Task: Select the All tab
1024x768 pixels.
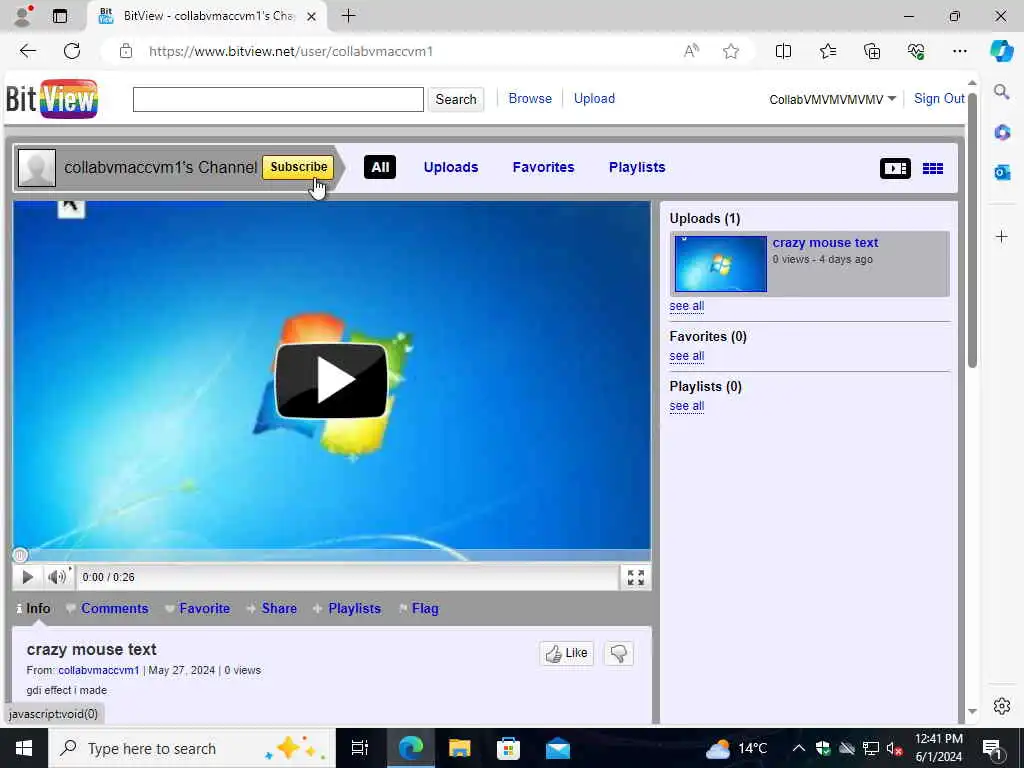Action: click(x=380, y=167)
